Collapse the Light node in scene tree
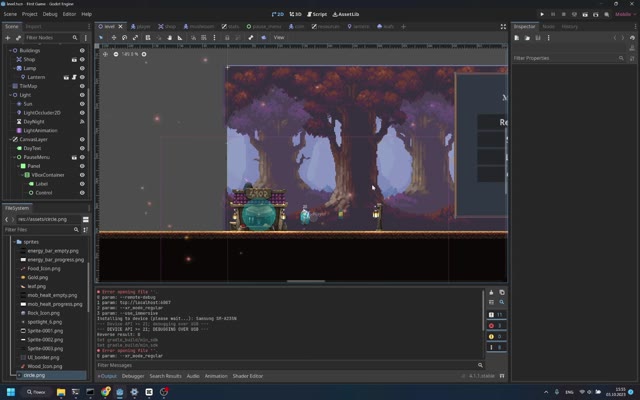 (10, 95)
